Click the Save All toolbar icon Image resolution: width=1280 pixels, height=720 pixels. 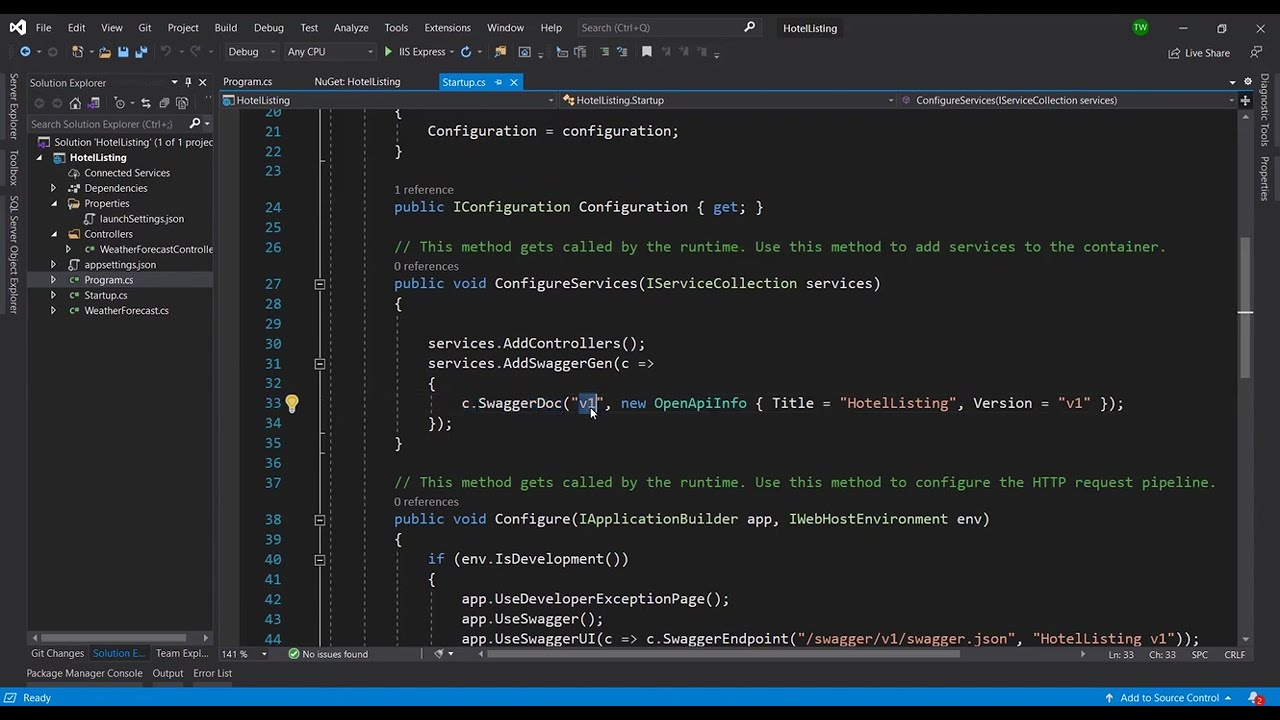coord(141,52)
